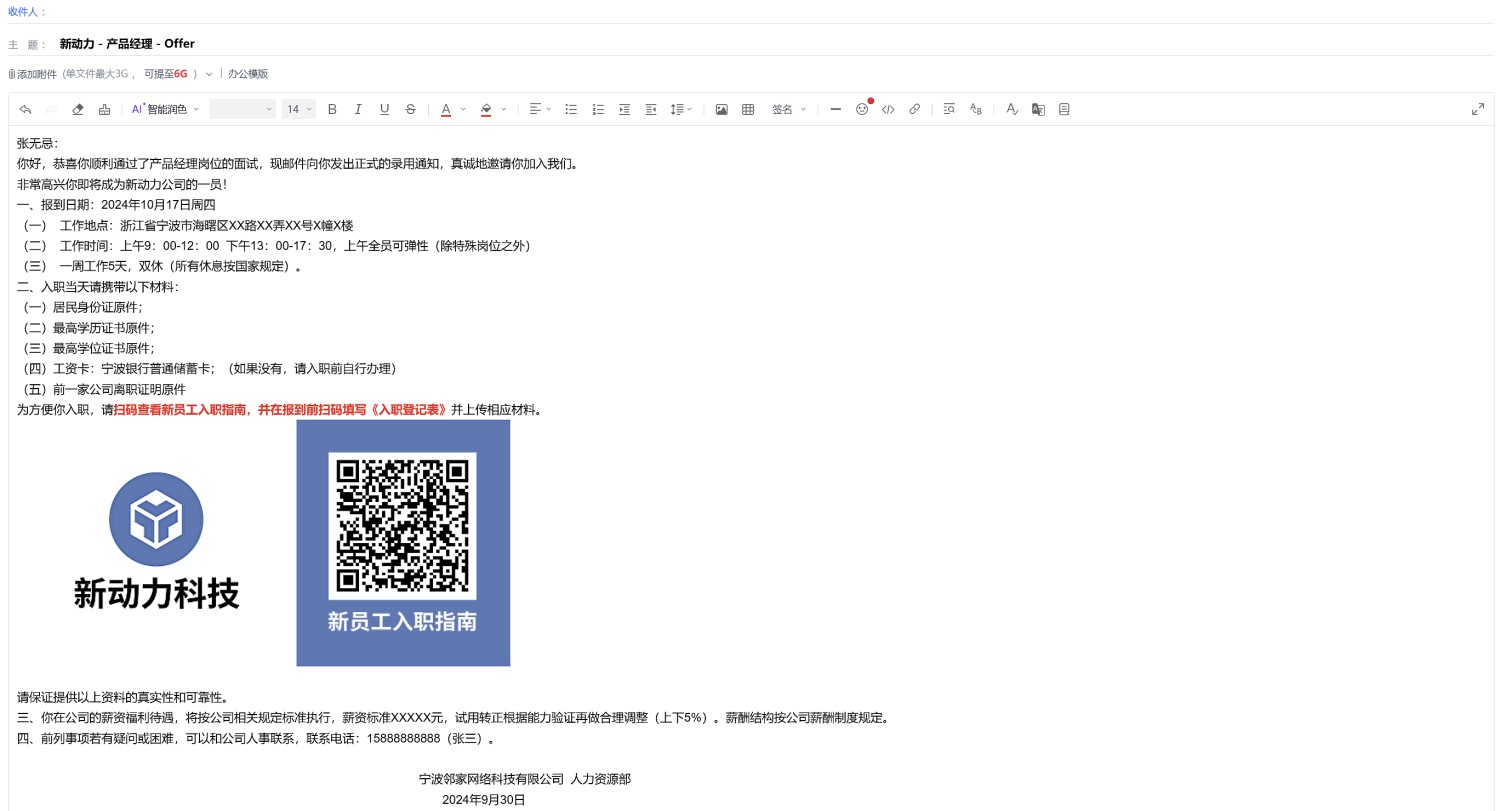Click the line 报到日期: 2024年10月17日周四
The height and width of the screenshot is (811, 1500).
point(116,205)
